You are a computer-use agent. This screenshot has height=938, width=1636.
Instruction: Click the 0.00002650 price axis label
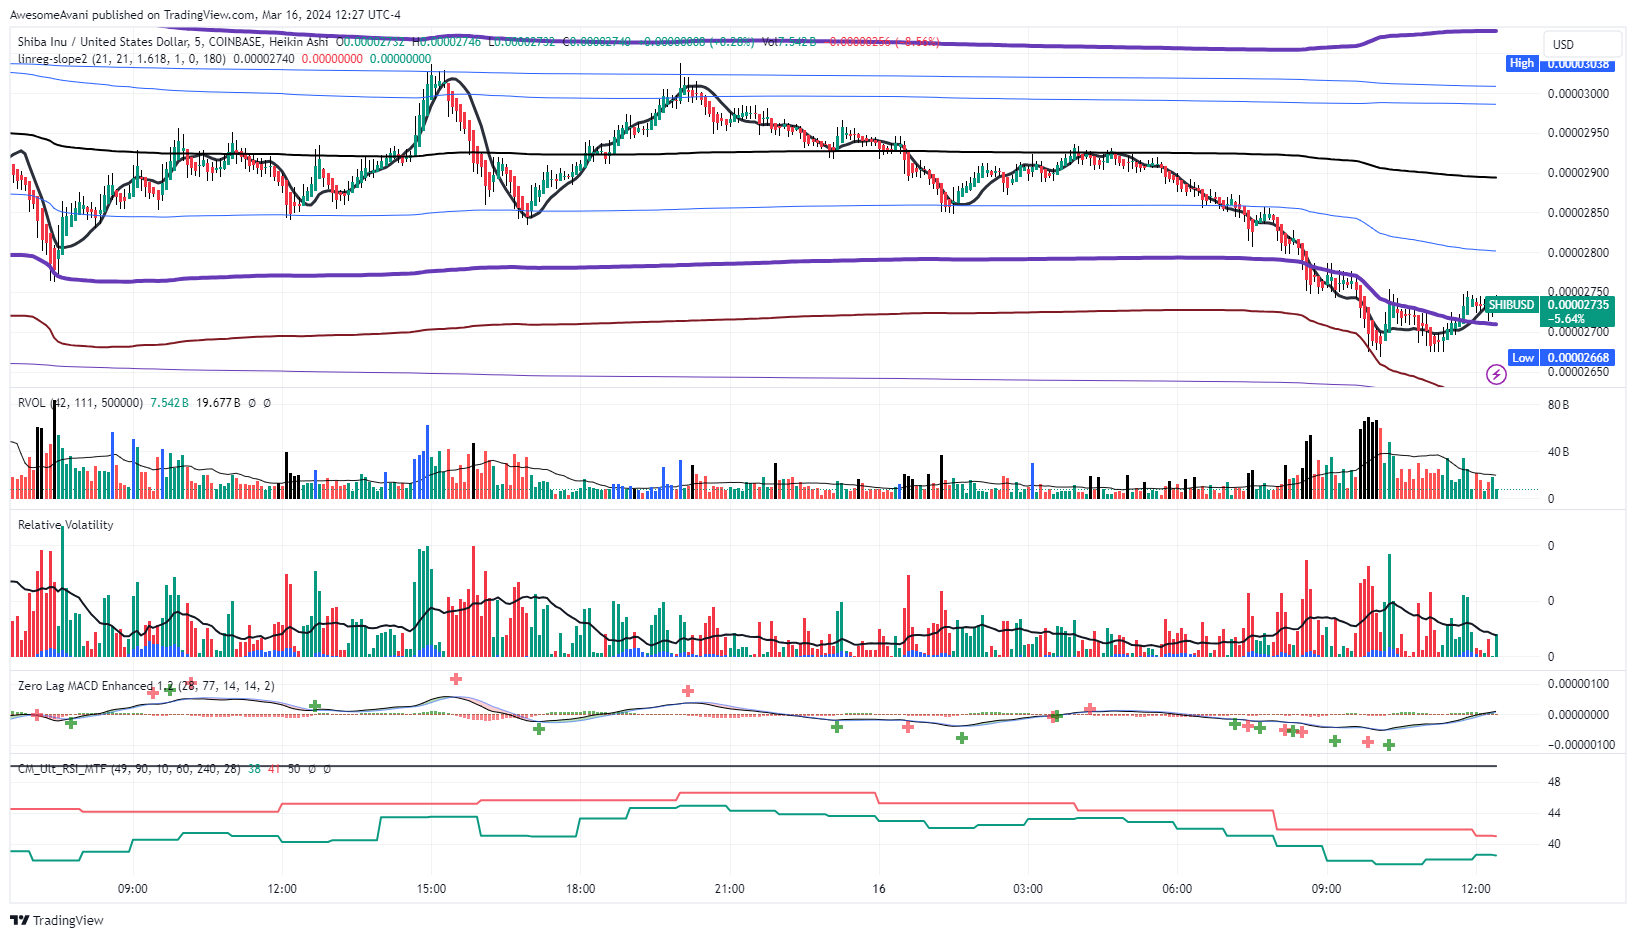coord(1578,372)
